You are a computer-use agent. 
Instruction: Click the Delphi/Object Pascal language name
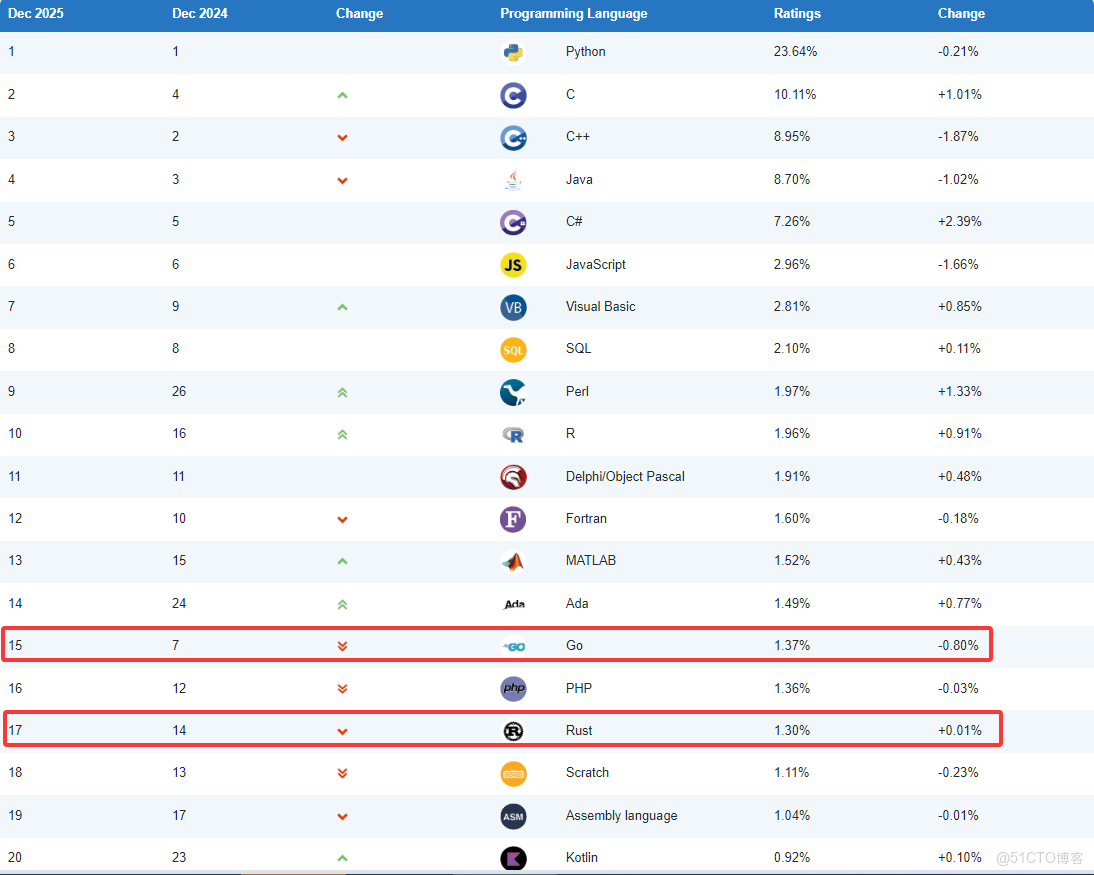(625, 476)
